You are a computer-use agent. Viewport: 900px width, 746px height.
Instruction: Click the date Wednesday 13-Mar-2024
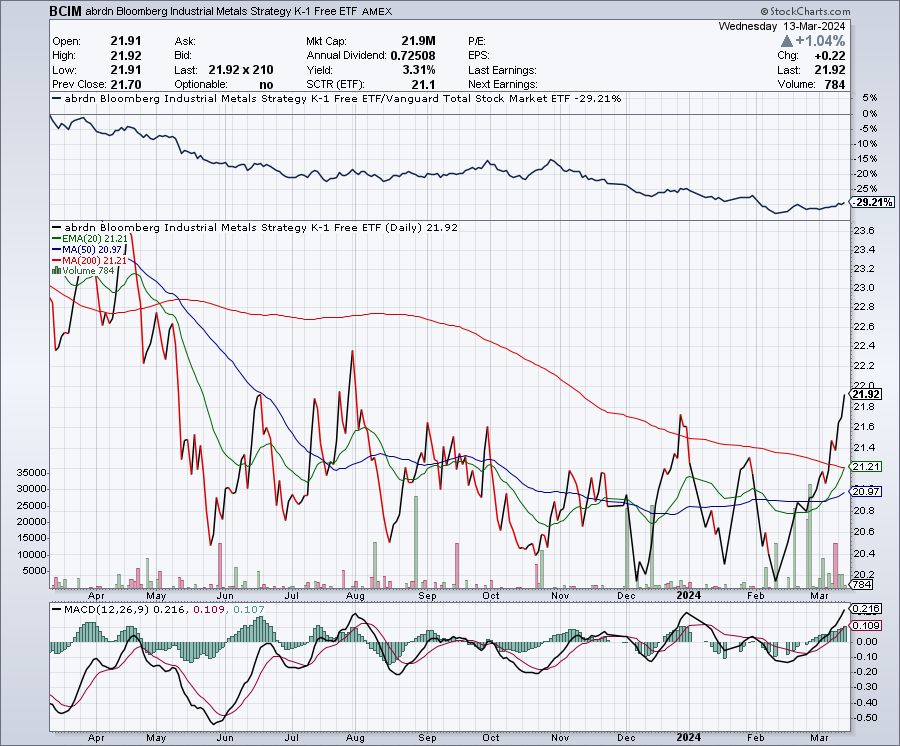point(782,26)
